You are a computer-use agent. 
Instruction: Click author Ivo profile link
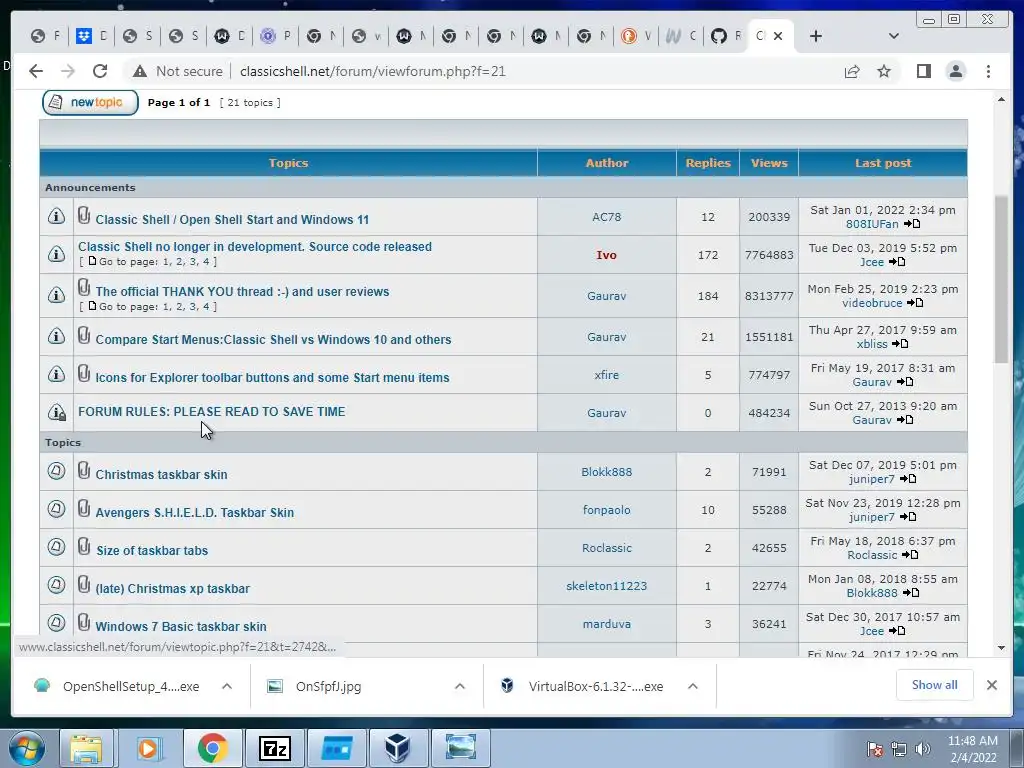click(607, 255)
